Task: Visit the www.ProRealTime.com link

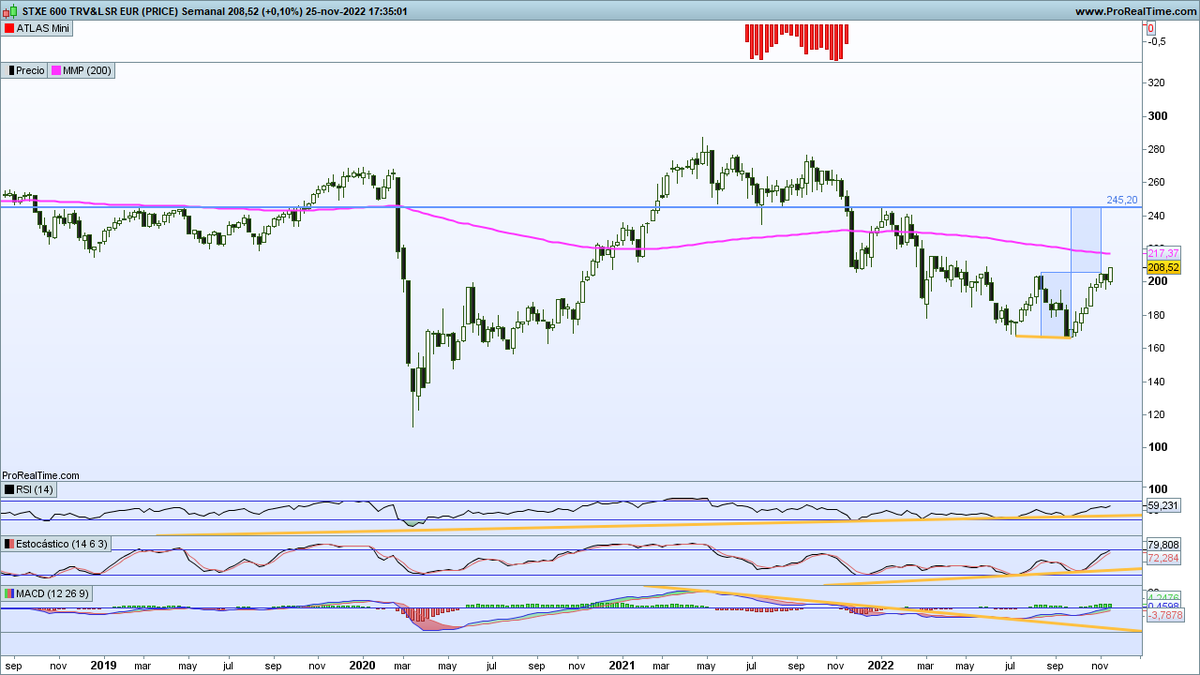Action: coord(1136,11)
